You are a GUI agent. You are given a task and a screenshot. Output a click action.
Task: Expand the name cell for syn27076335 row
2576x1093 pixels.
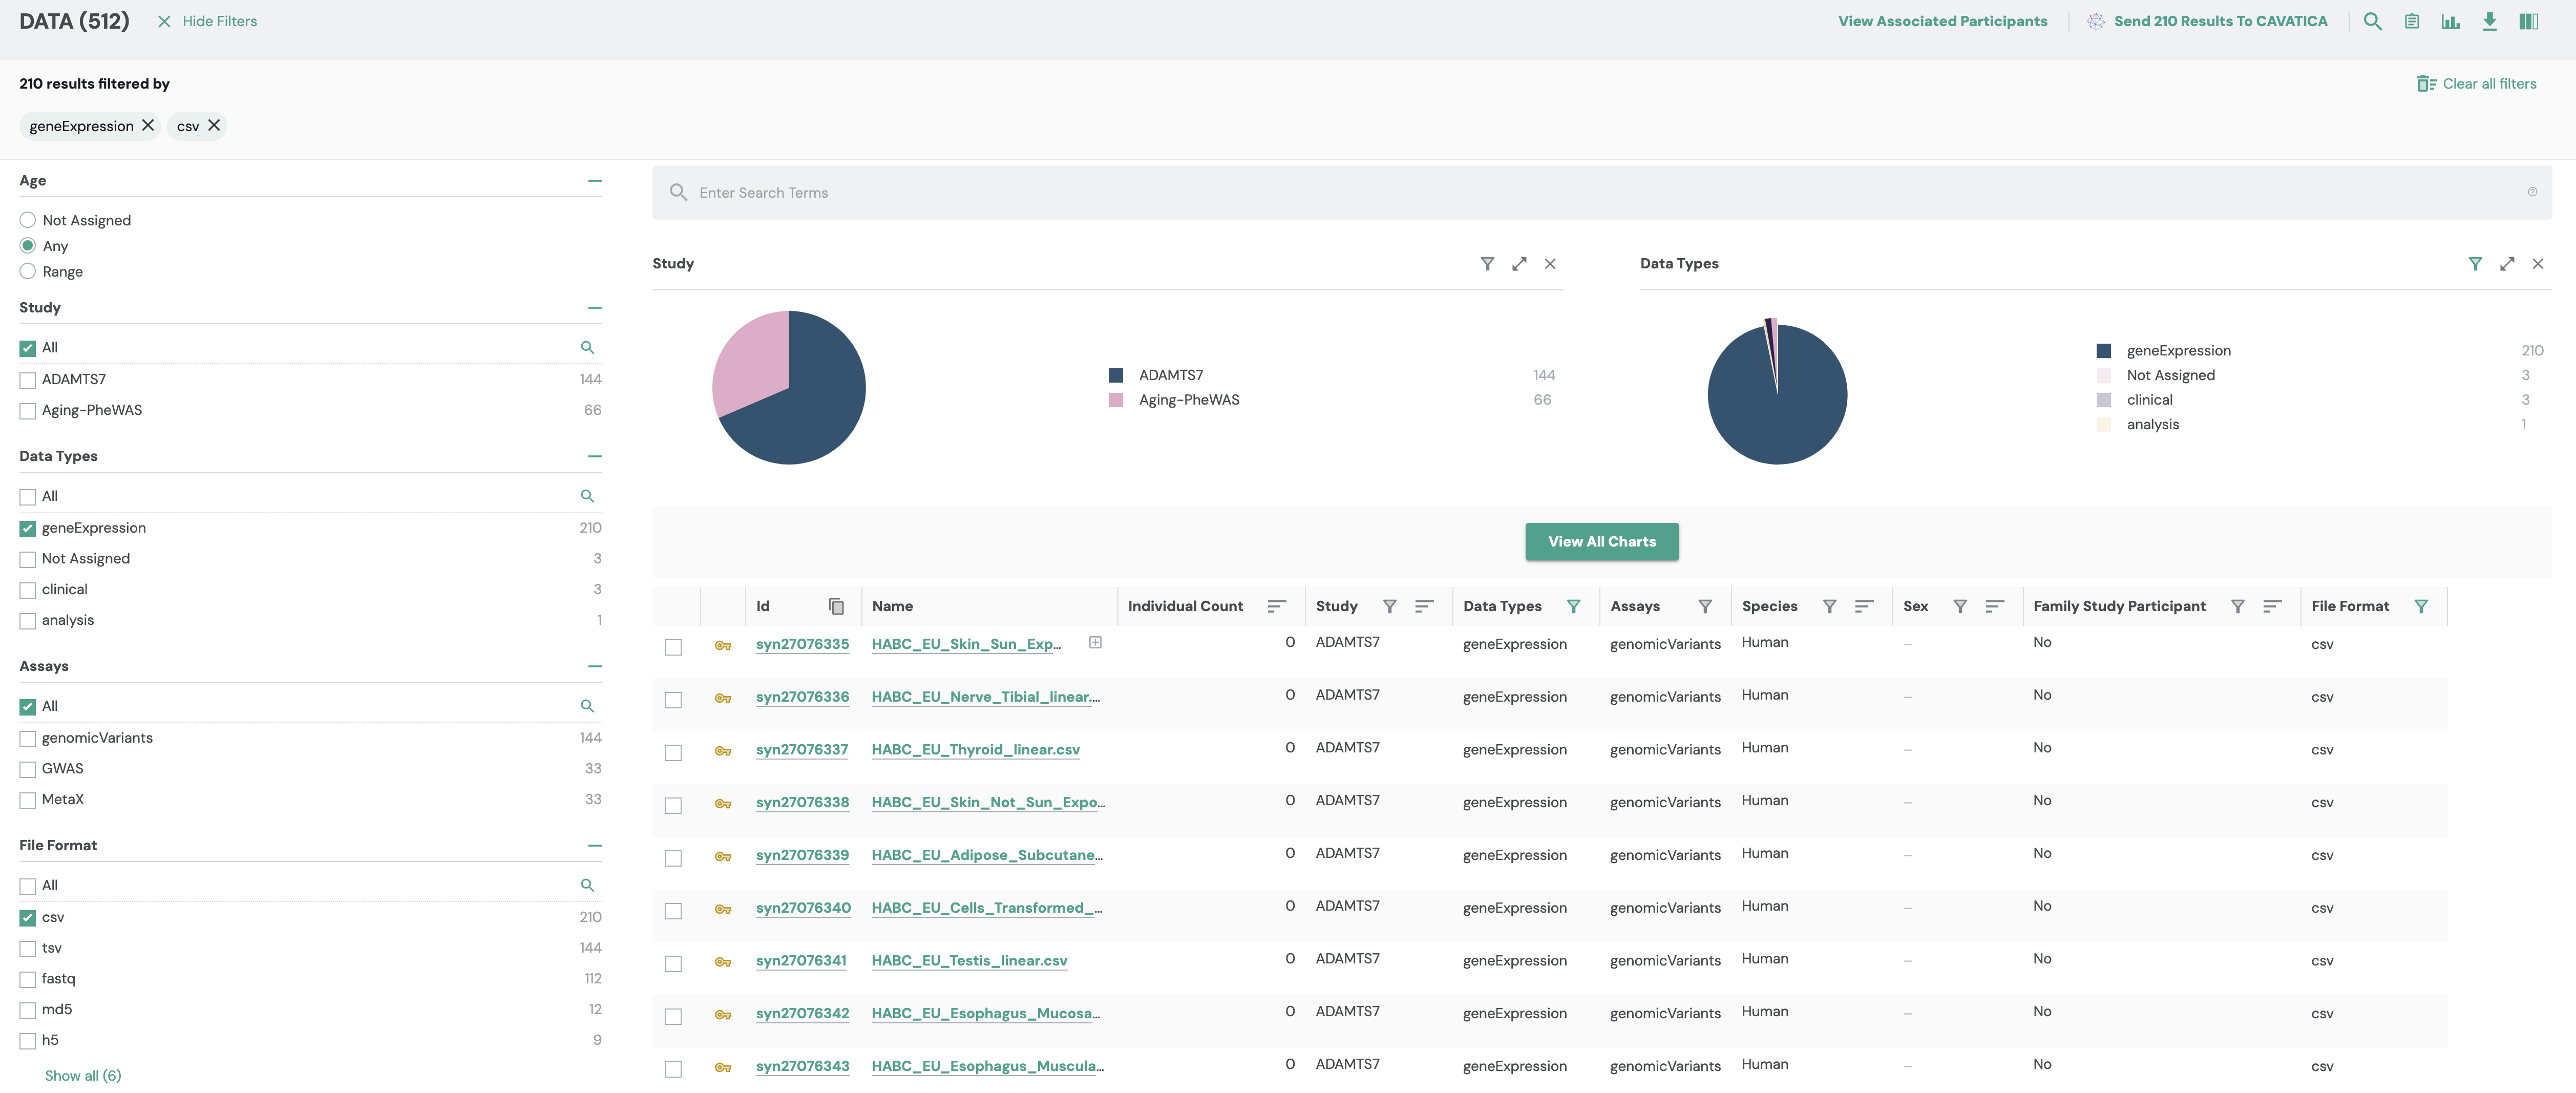coord(1095,642)
